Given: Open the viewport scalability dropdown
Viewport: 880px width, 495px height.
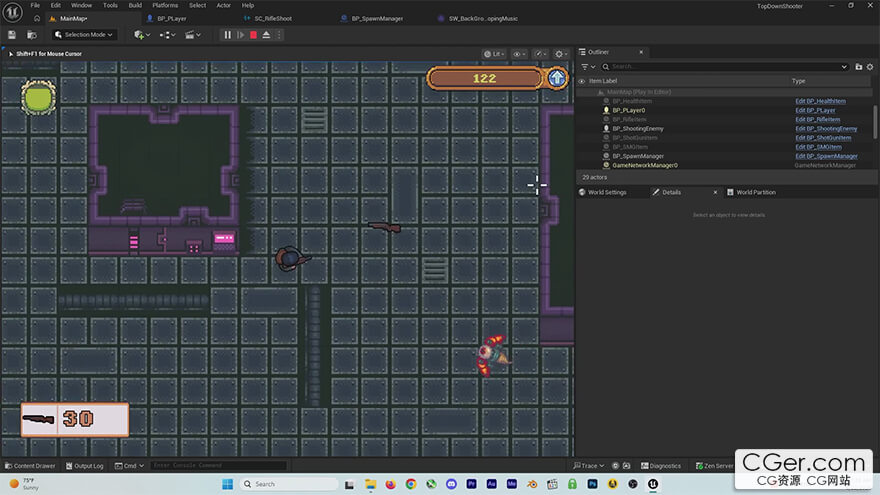Looking at the screenshot, I should click(x=541, y=54).
